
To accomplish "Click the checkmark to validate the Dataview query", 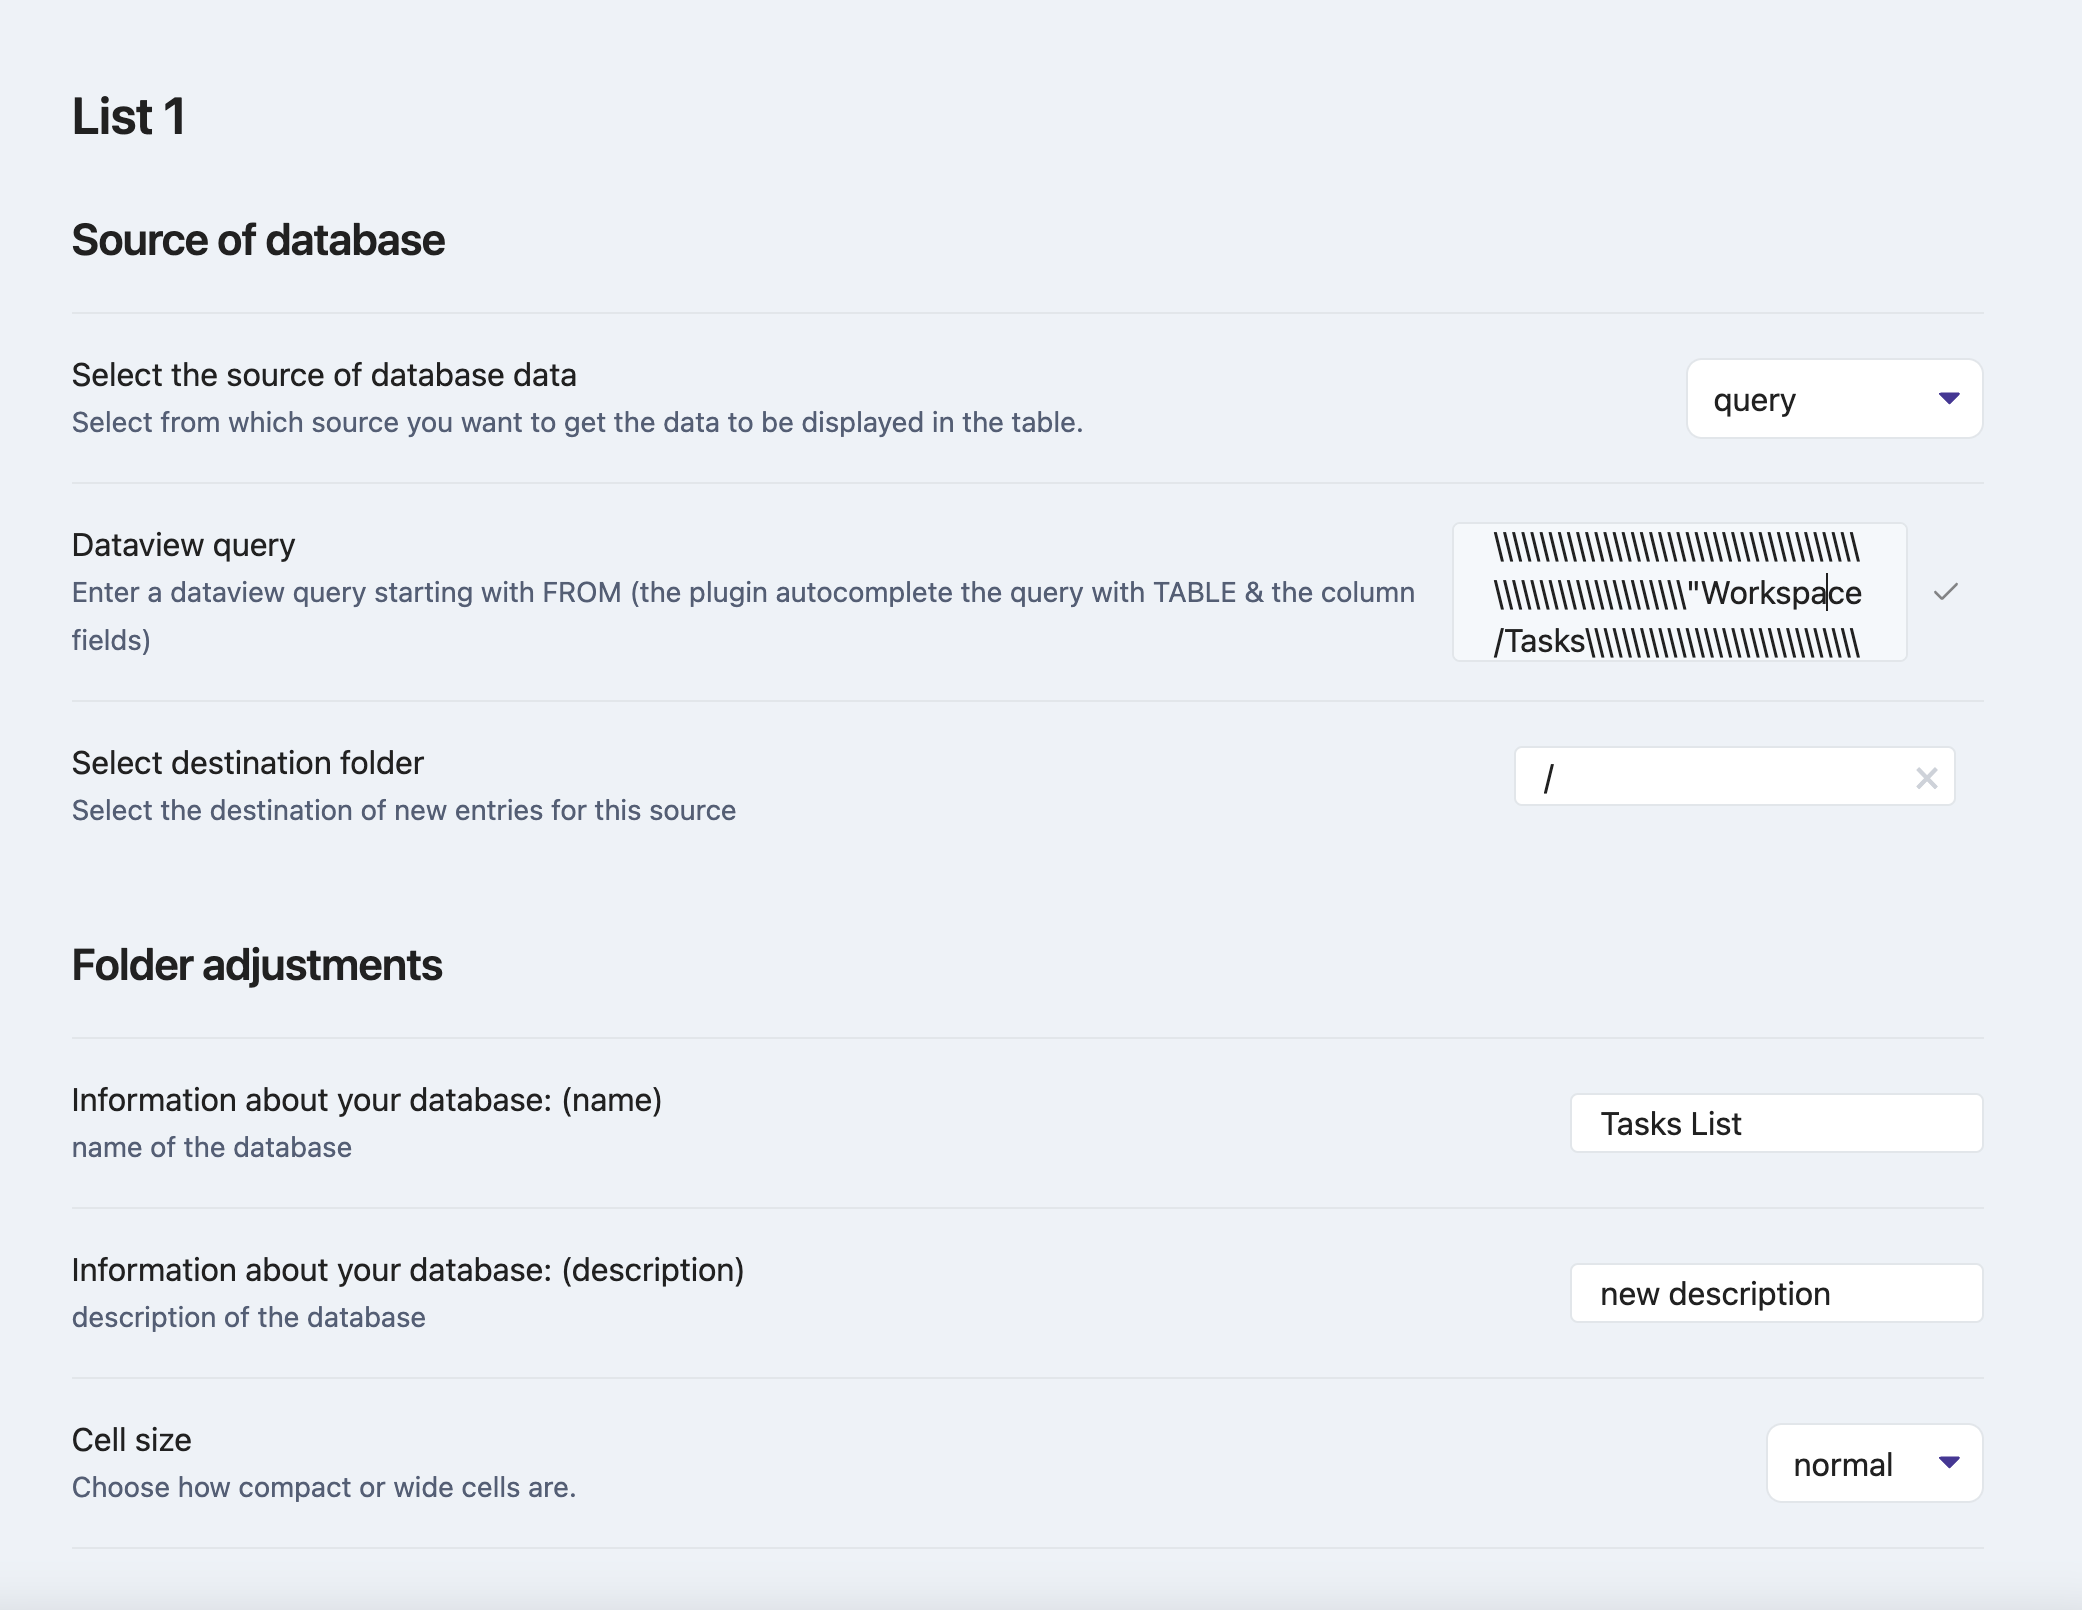I will coord(1948,592).
